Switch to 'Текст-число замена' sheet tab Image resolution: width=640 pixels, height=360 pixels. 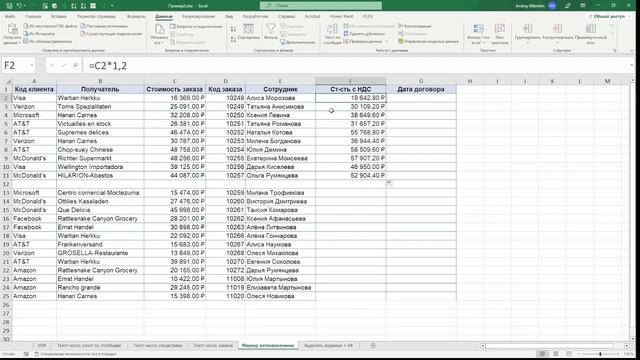coord(213,346)
